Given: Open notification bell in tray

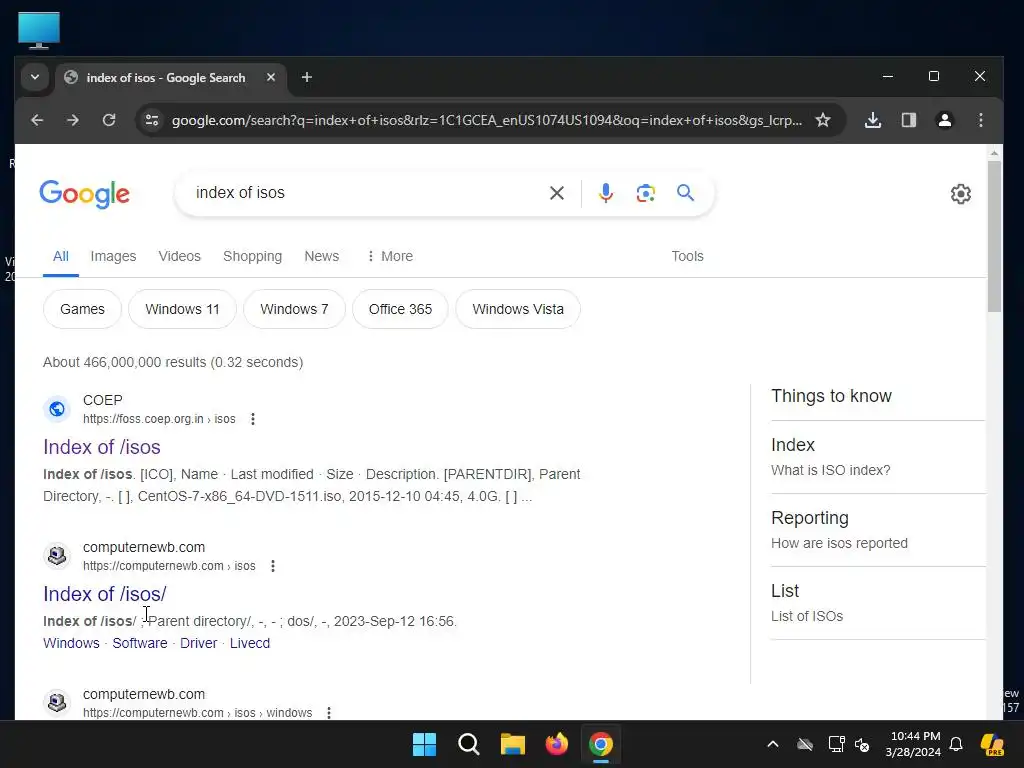Looking at the screenshot, I should coord(956,744).
